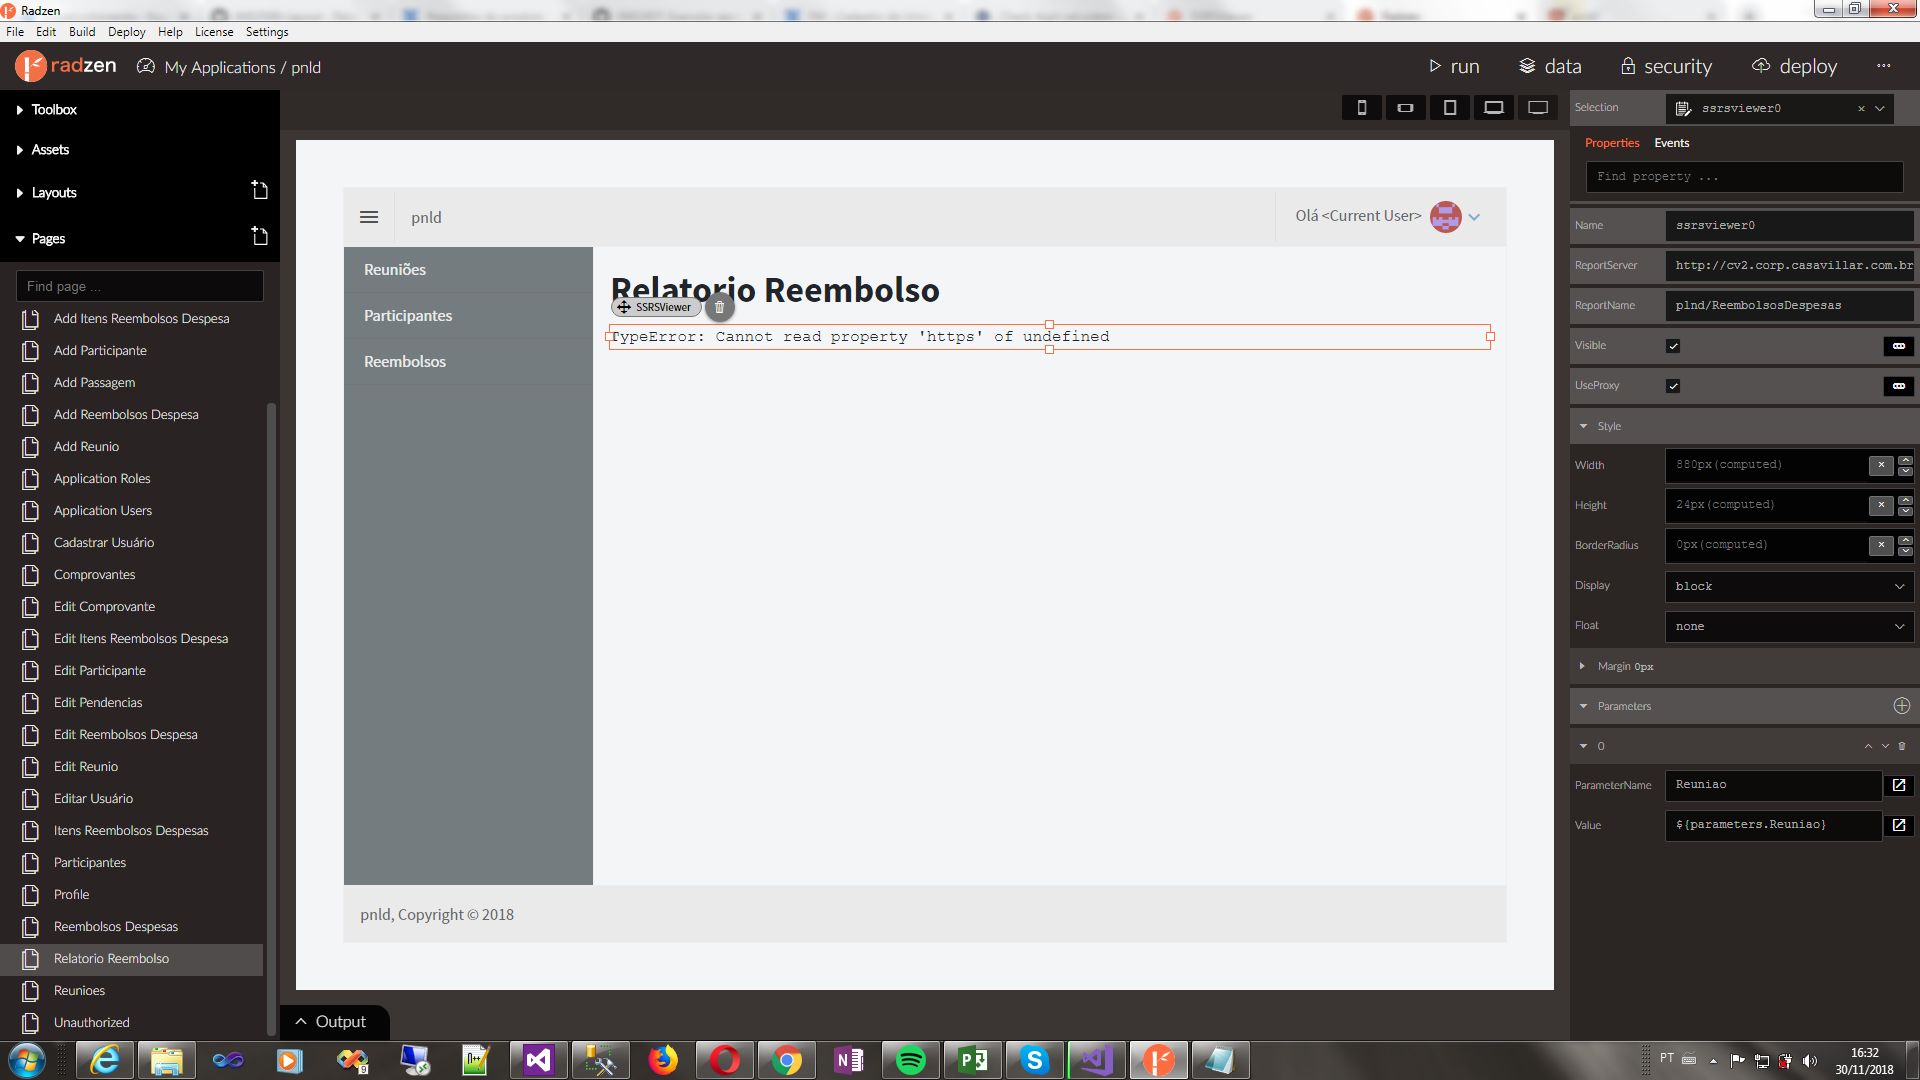The height and width of the screenshot is (1080, 1920).
Task: Switch to the Events tab
Action: tap(1671, 143)
